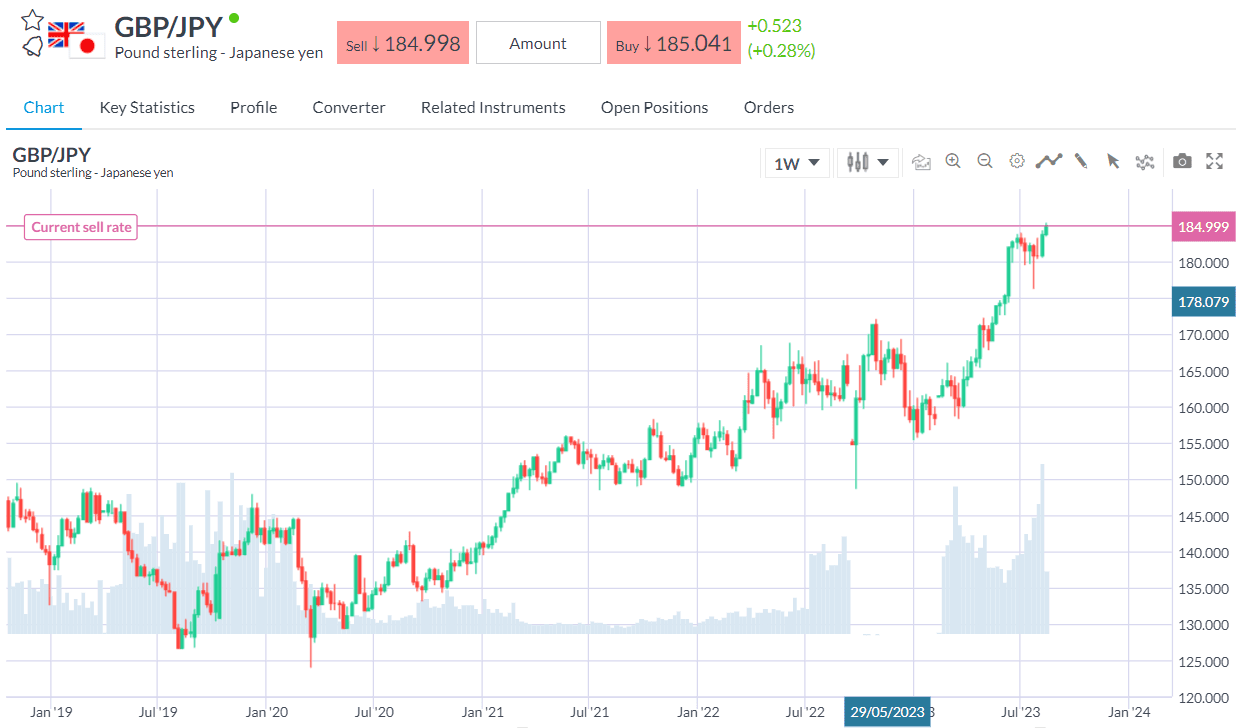1240x728 pixels.
Task: Click the compare chart icon
Action: tap(921, 162)
